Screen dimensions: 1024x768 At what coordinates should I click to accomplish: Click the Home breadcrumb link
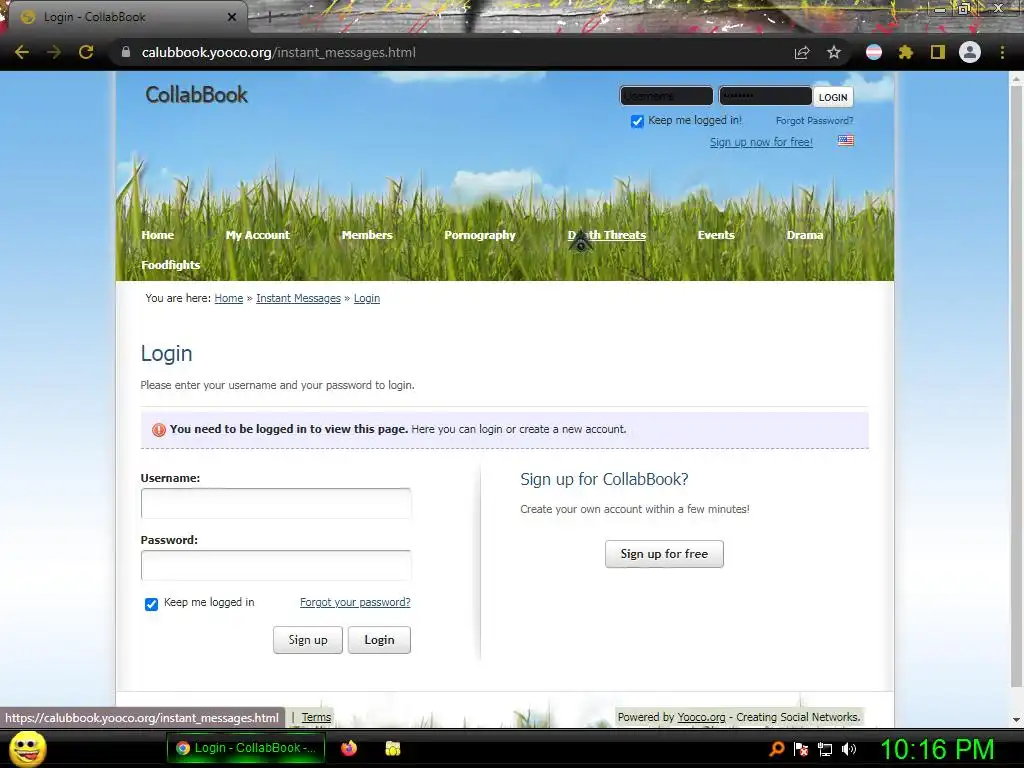point(229,298)
